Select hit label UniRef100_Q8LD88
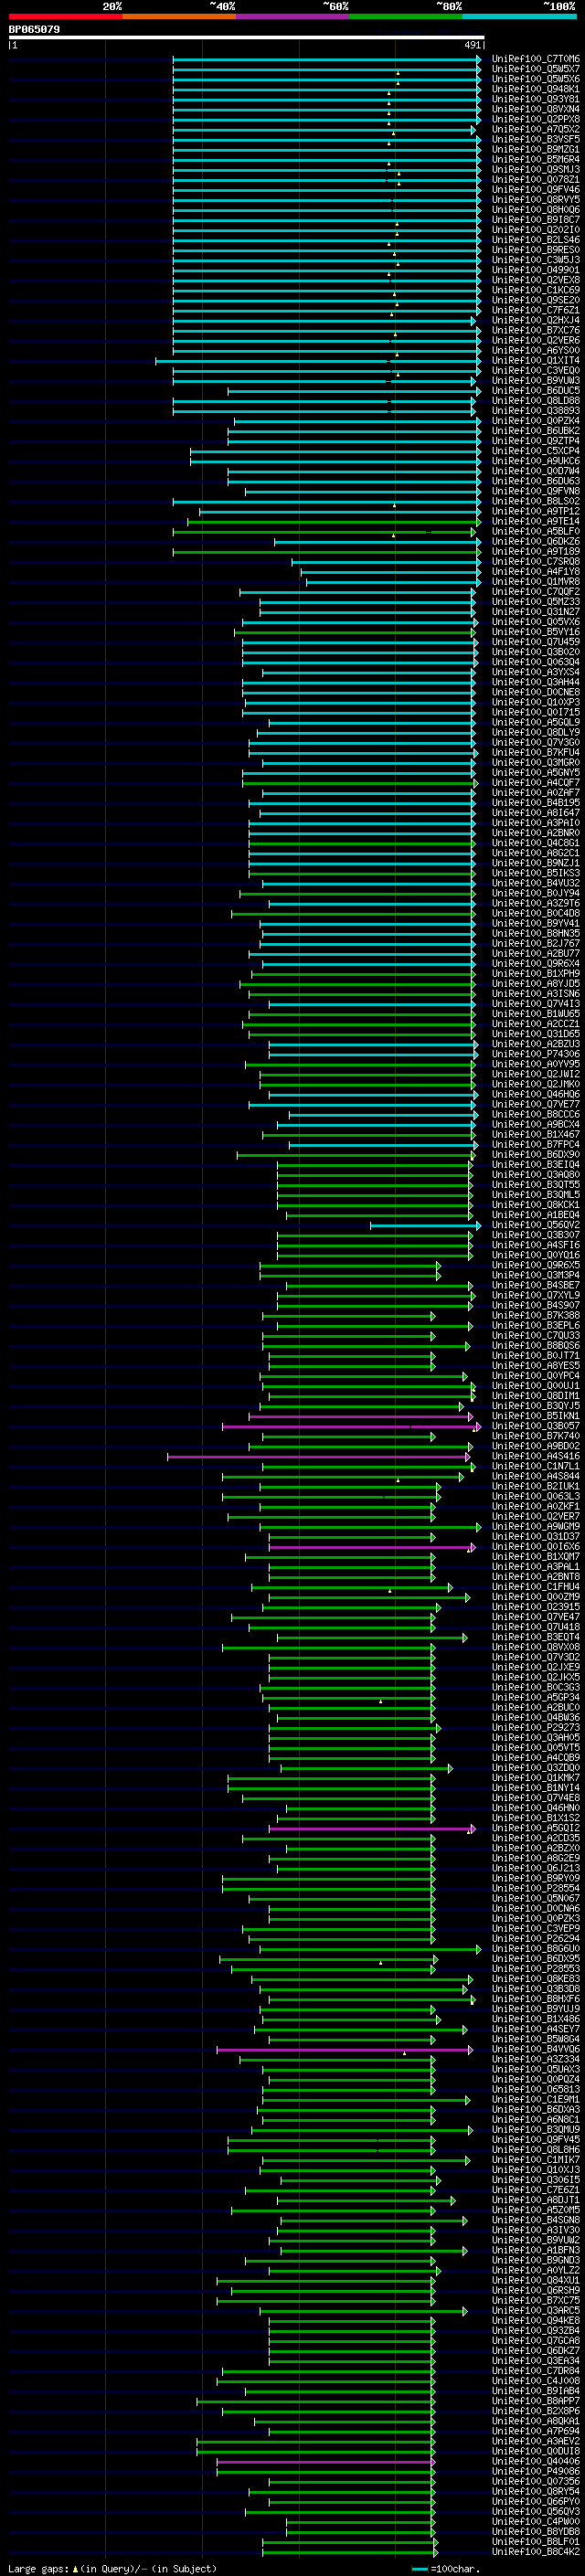Viewport: 585px width, 2576px height. pyautogui.click(x=535, y=401)
